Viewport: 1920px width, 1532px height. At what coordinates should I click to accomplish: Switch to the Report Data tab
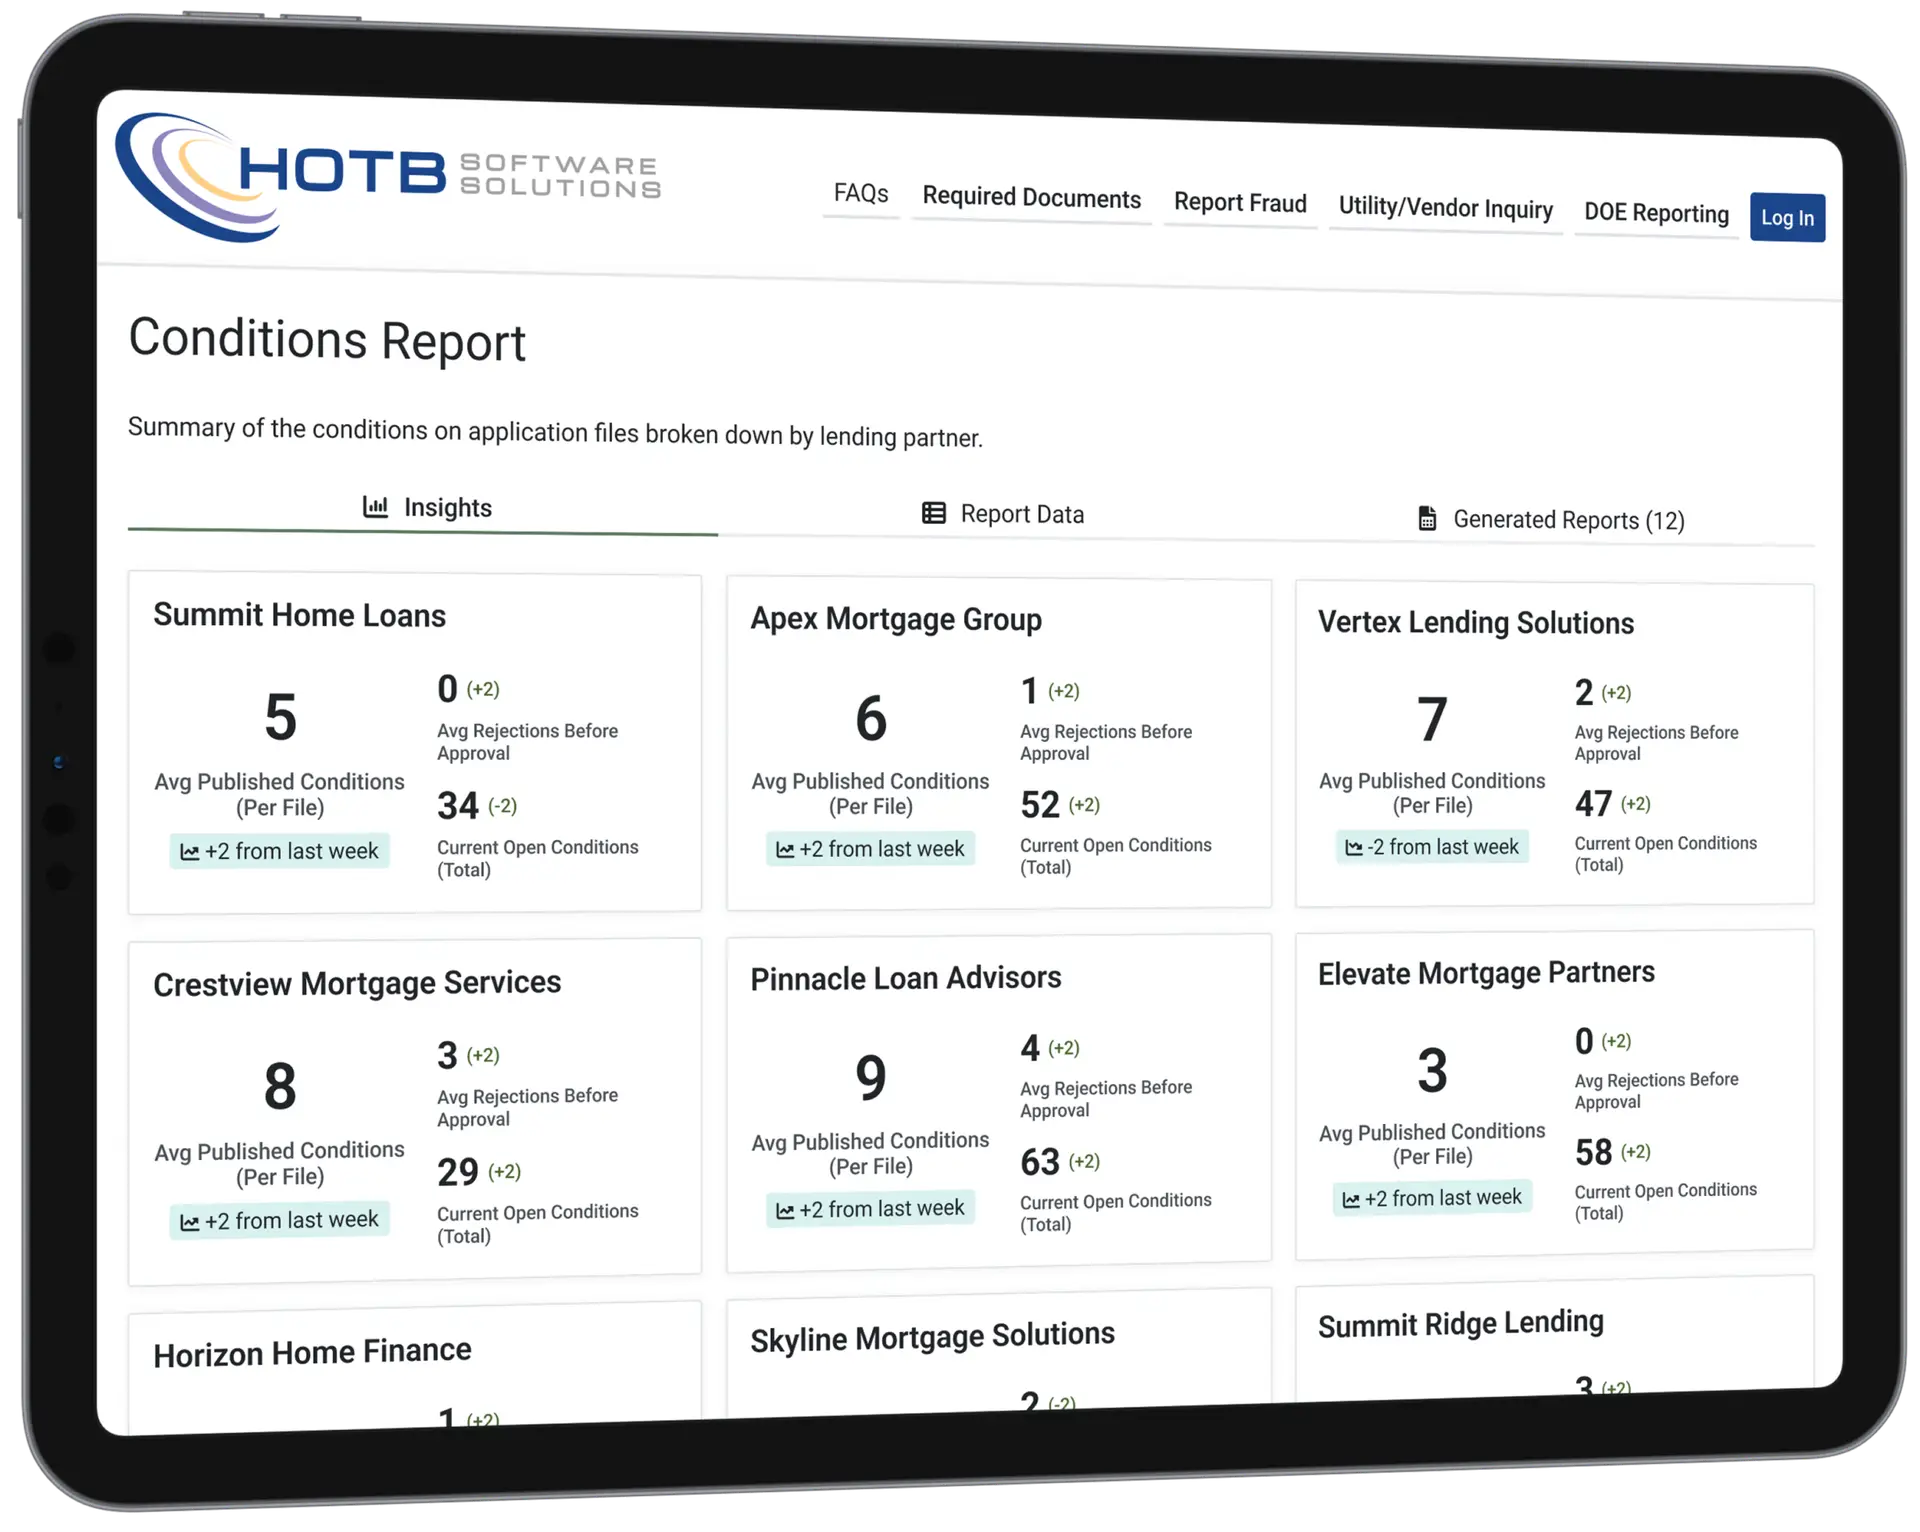click(1003, 514)
